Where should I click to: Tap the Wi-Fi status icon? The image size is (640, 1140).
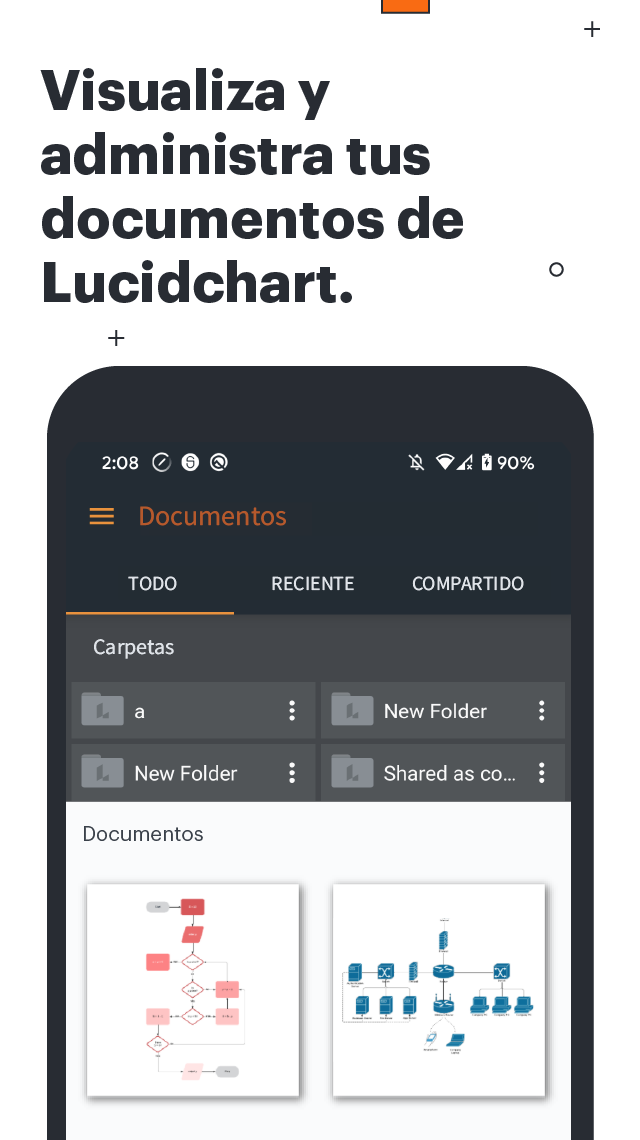[444, 462]
